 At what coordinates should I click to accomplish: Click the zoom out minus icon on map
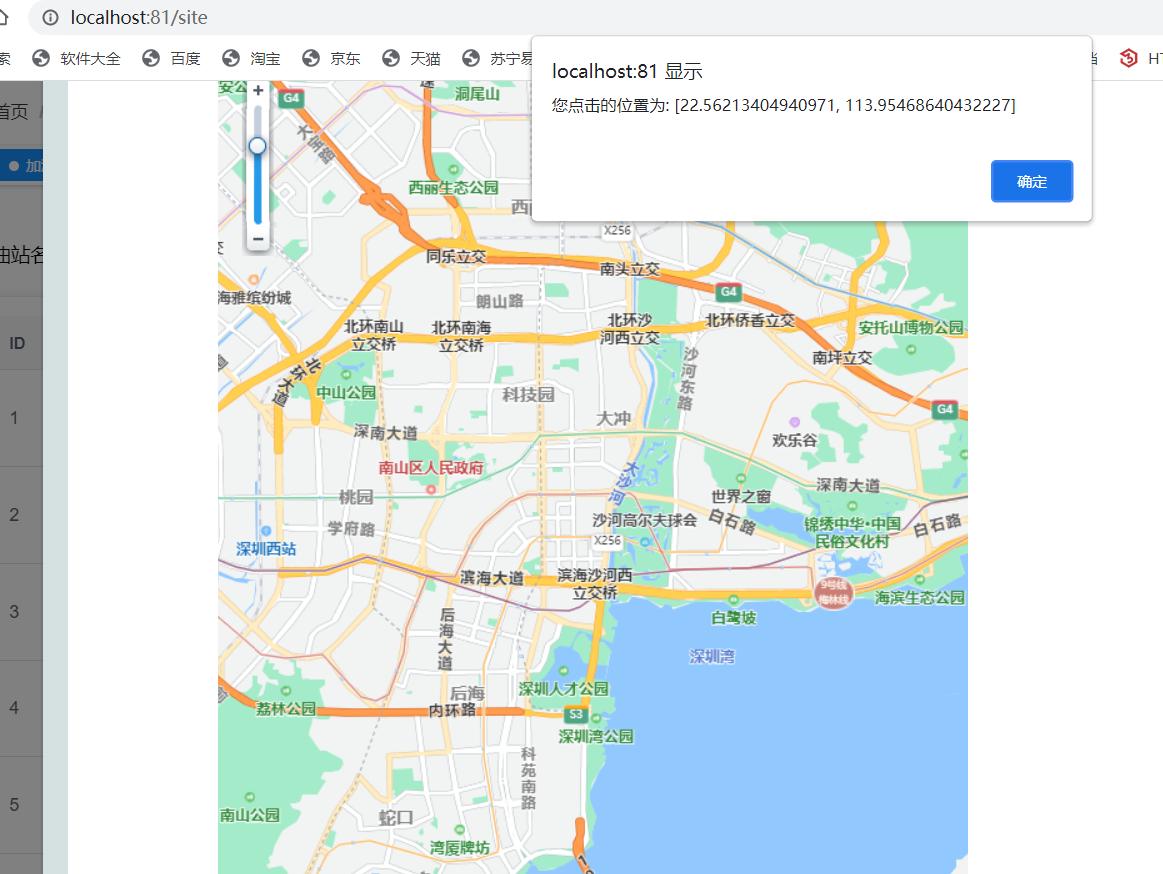[x=258, y=239]
